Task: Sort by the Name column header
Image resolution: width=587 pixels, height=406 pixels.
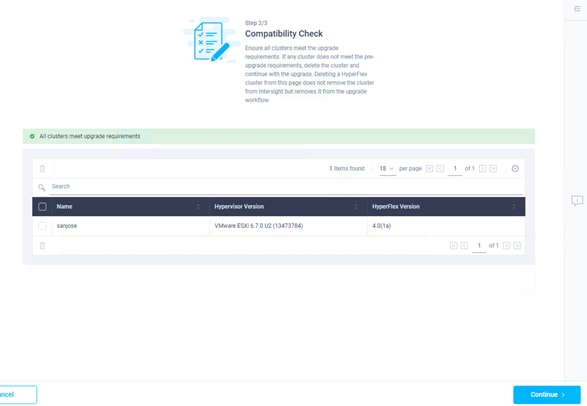Action: 64,207
